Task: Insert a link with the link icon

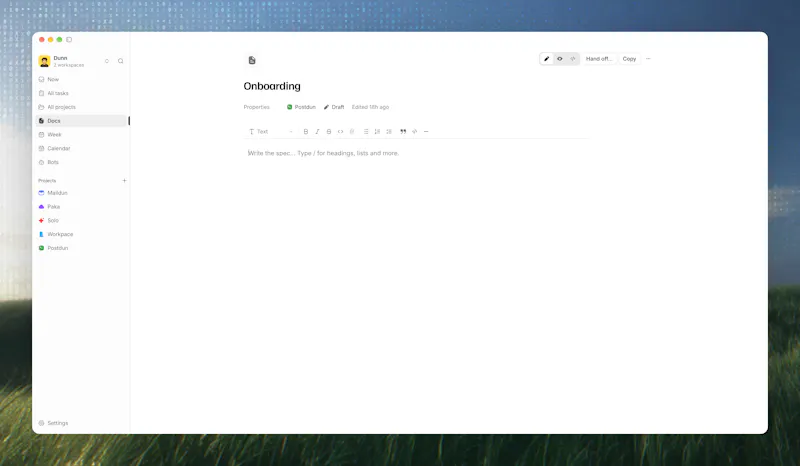Action: (352, 132)
